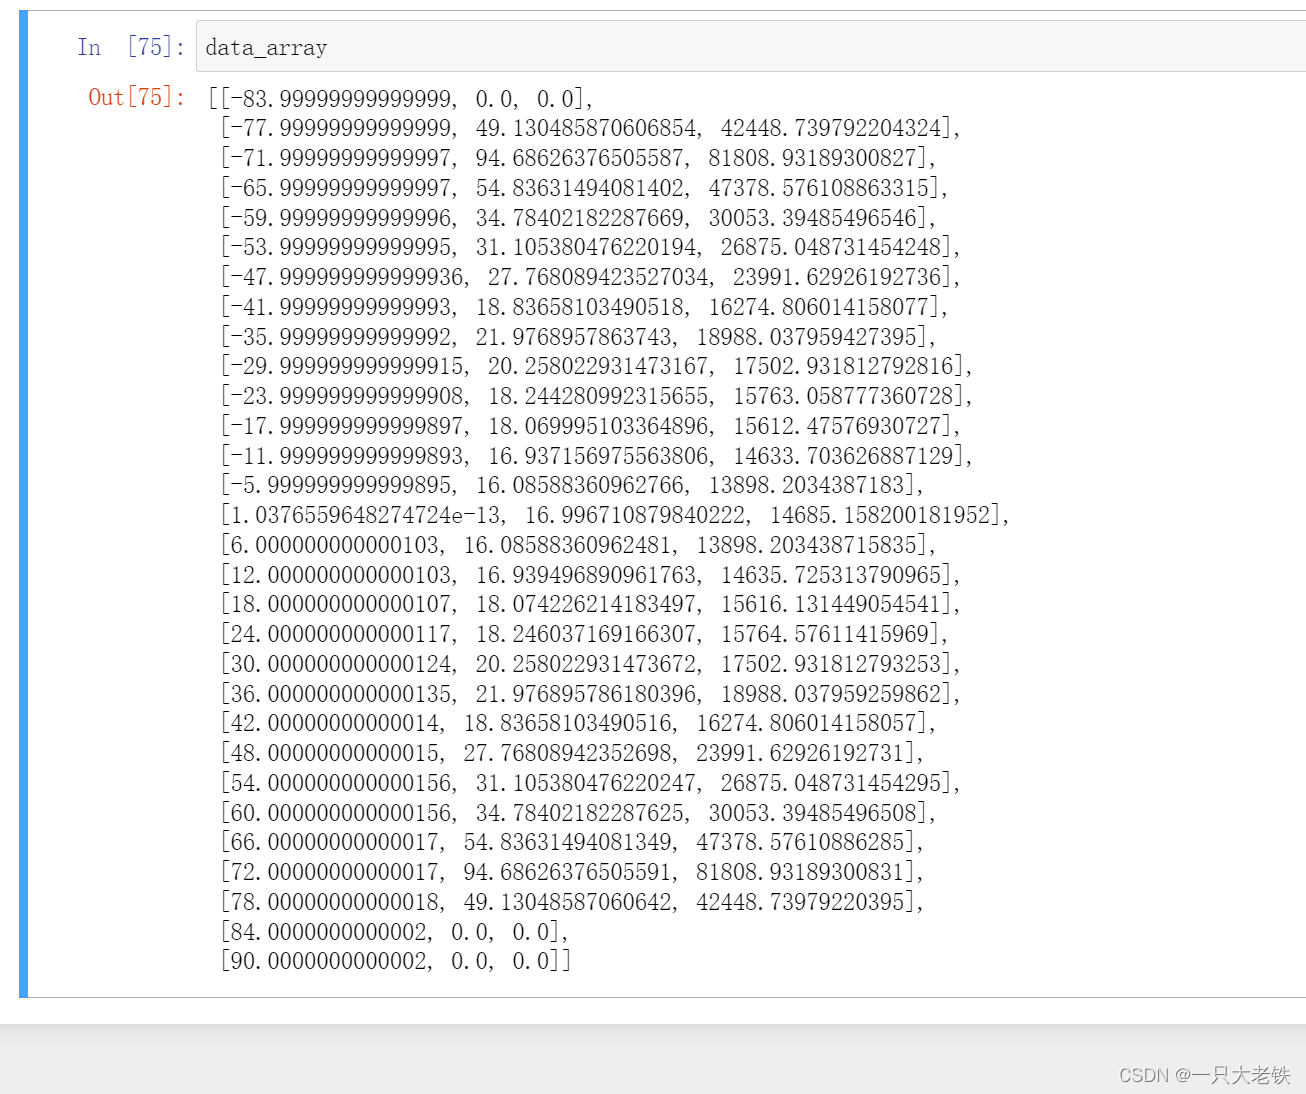
Task: Select the row starting with -65.99999999999997
Action: pyautogui.click(x=585, y=188)
